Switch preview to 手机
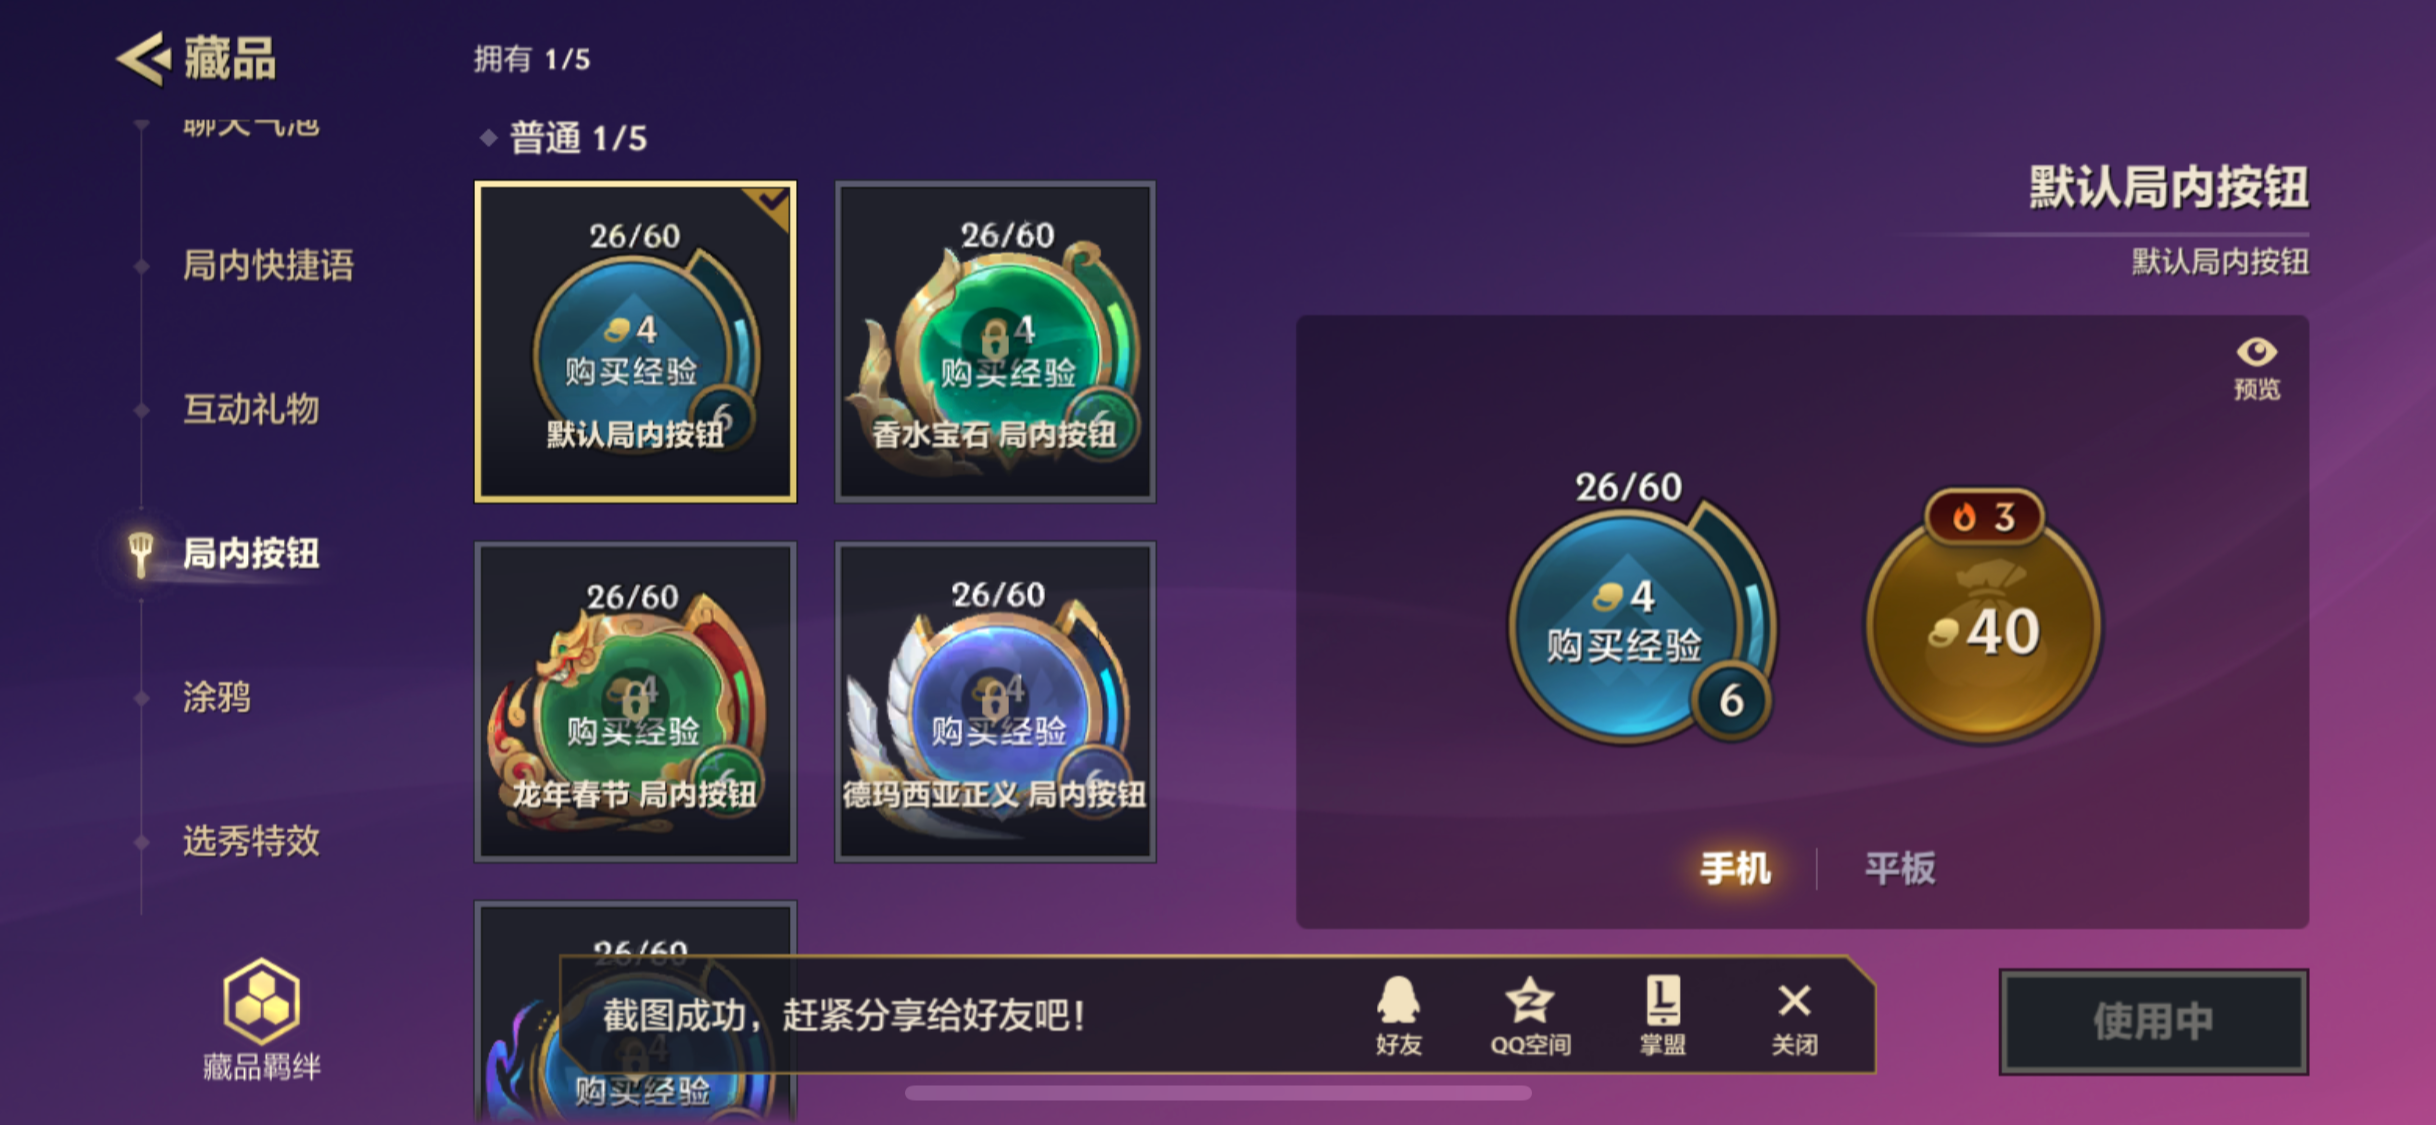This screenshot has width=2436, height=1125. [1735, 867]
